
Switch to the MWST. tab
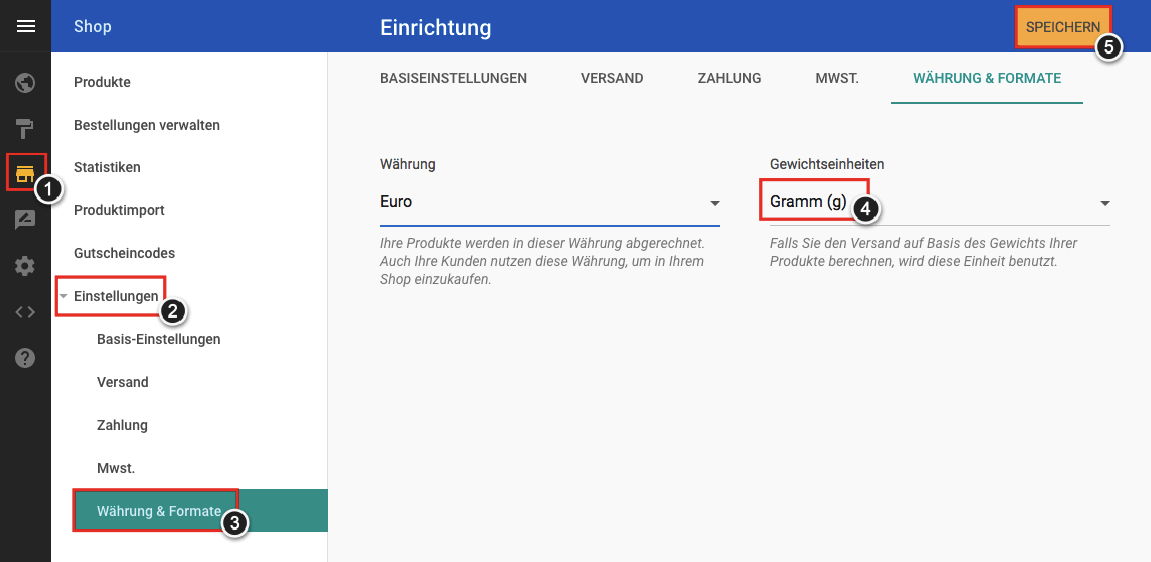837,78
